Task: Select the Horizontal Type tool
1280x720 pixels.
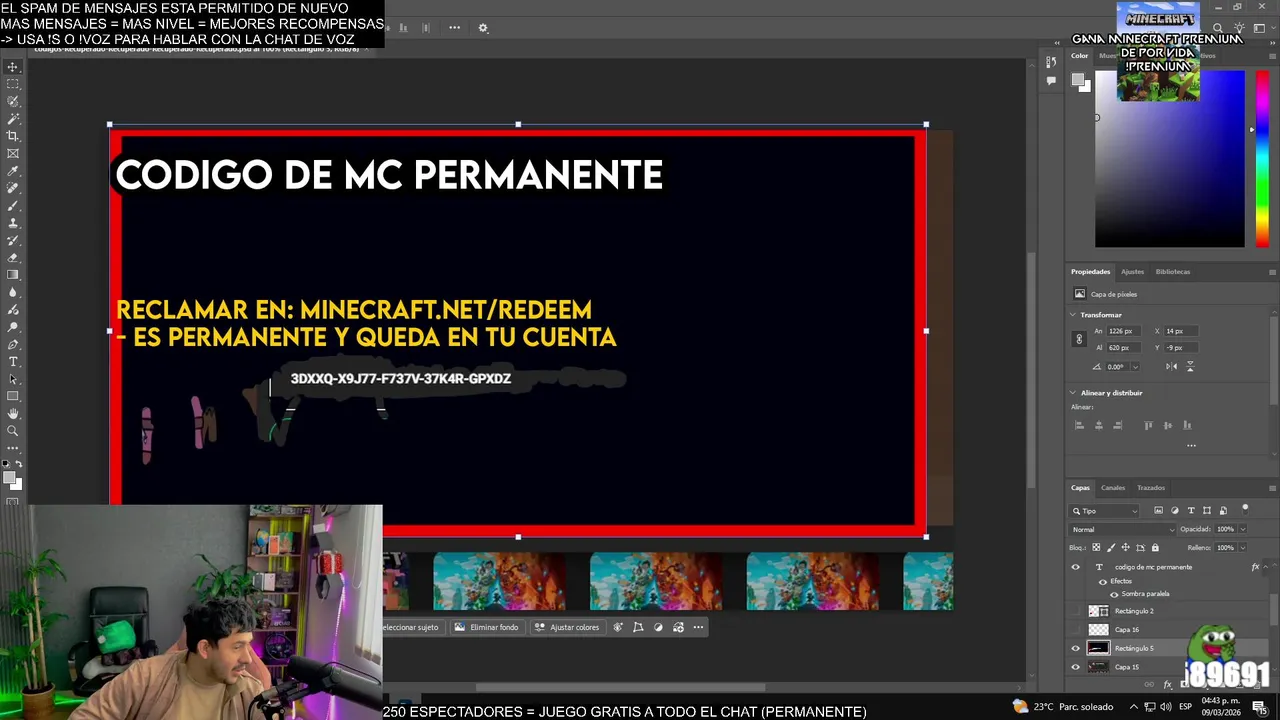Action: pyautogui.click(x=13, y=361)
